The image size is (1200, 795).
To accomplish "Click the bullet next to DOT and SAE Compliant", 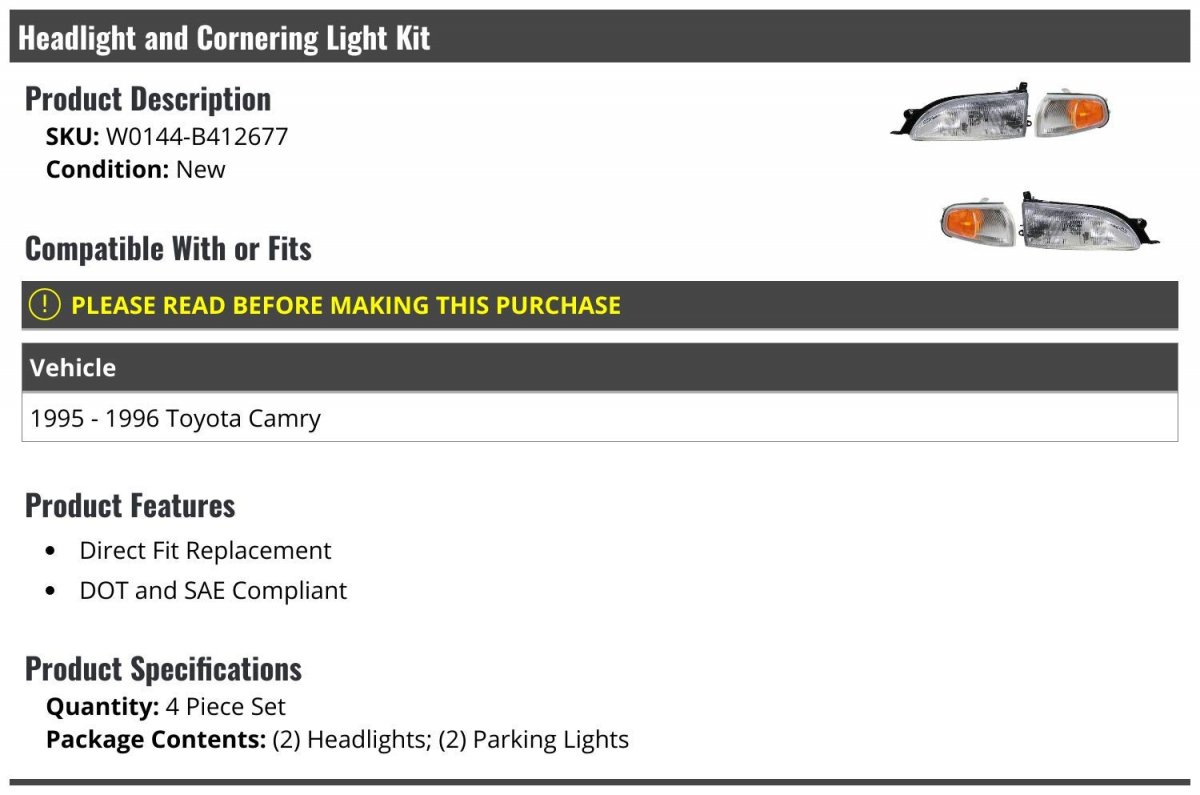I will point(52,591).
